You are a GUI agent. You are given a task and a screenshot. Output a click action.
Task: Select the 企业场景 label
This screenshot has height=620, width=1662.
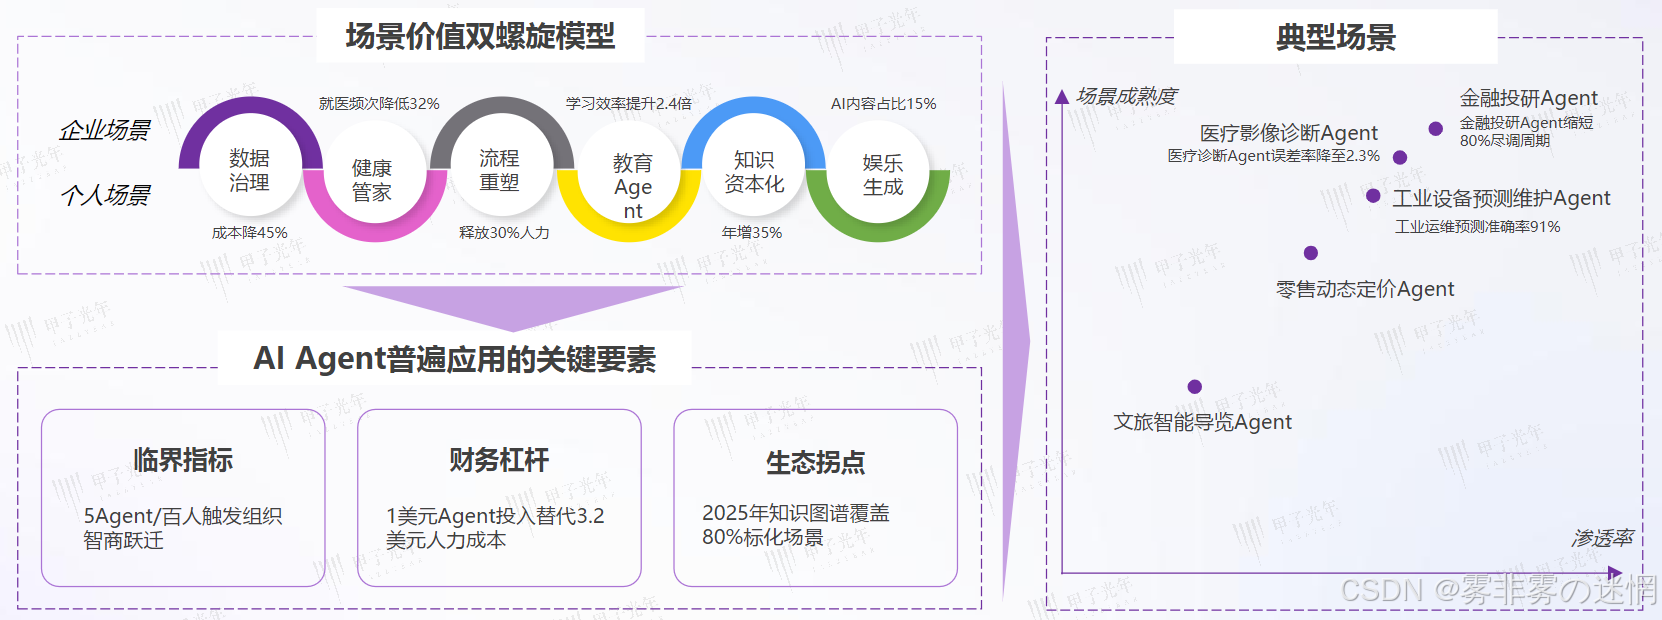coord(105,130)
